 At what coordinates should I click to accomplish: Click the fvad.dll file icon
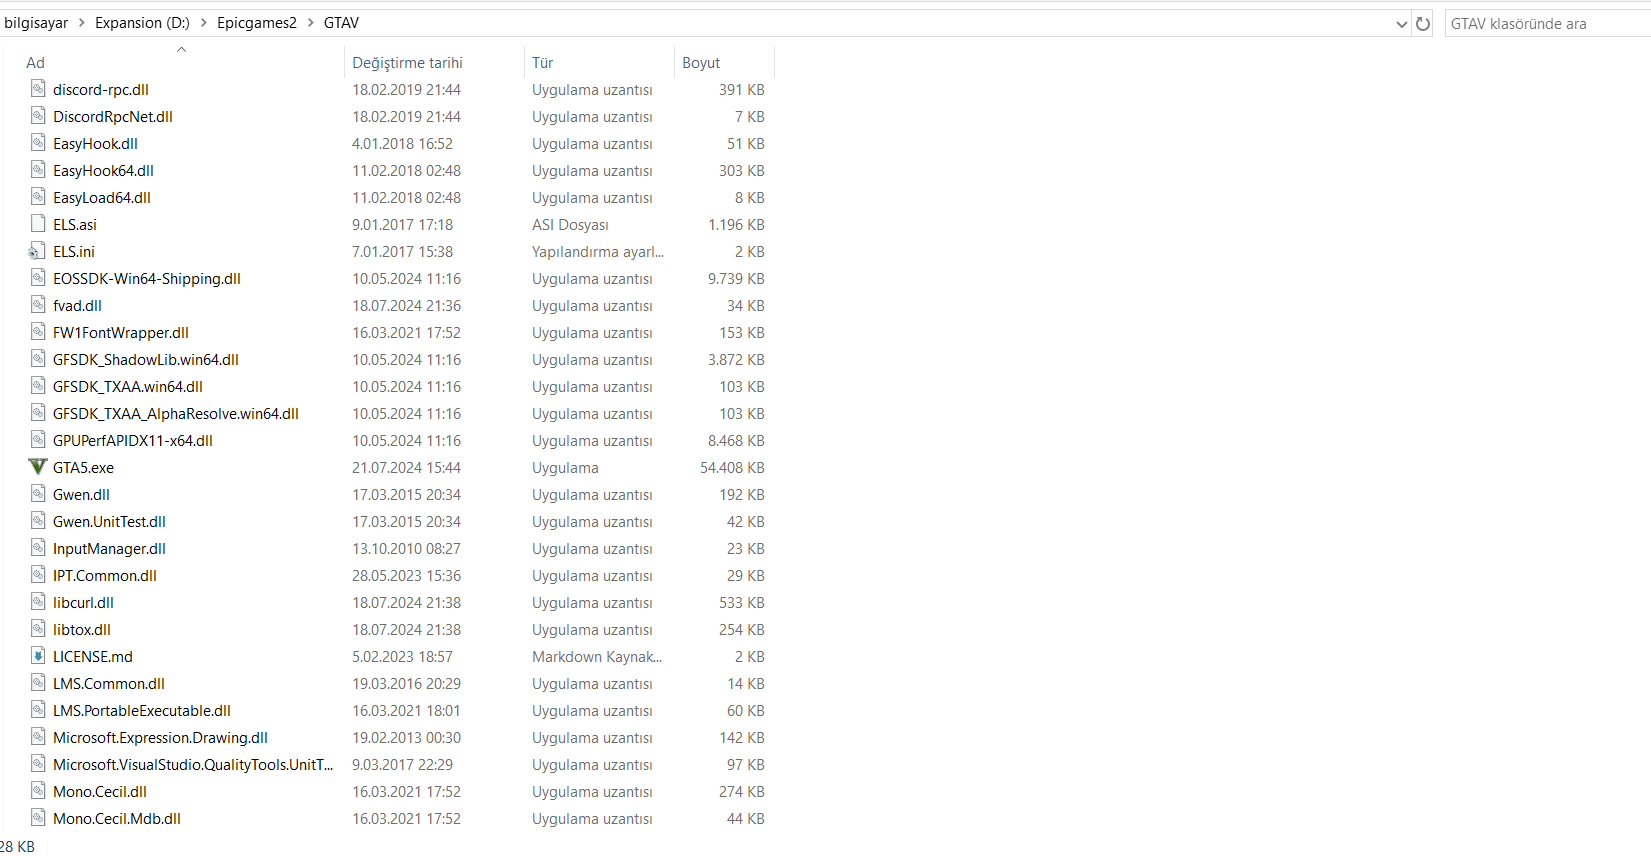[38, 305]
